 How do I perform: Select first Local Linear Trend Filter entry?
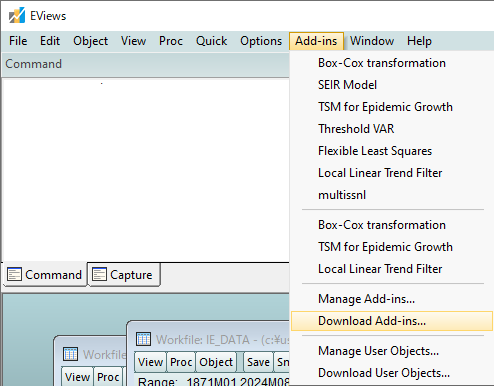pos(392,173)
